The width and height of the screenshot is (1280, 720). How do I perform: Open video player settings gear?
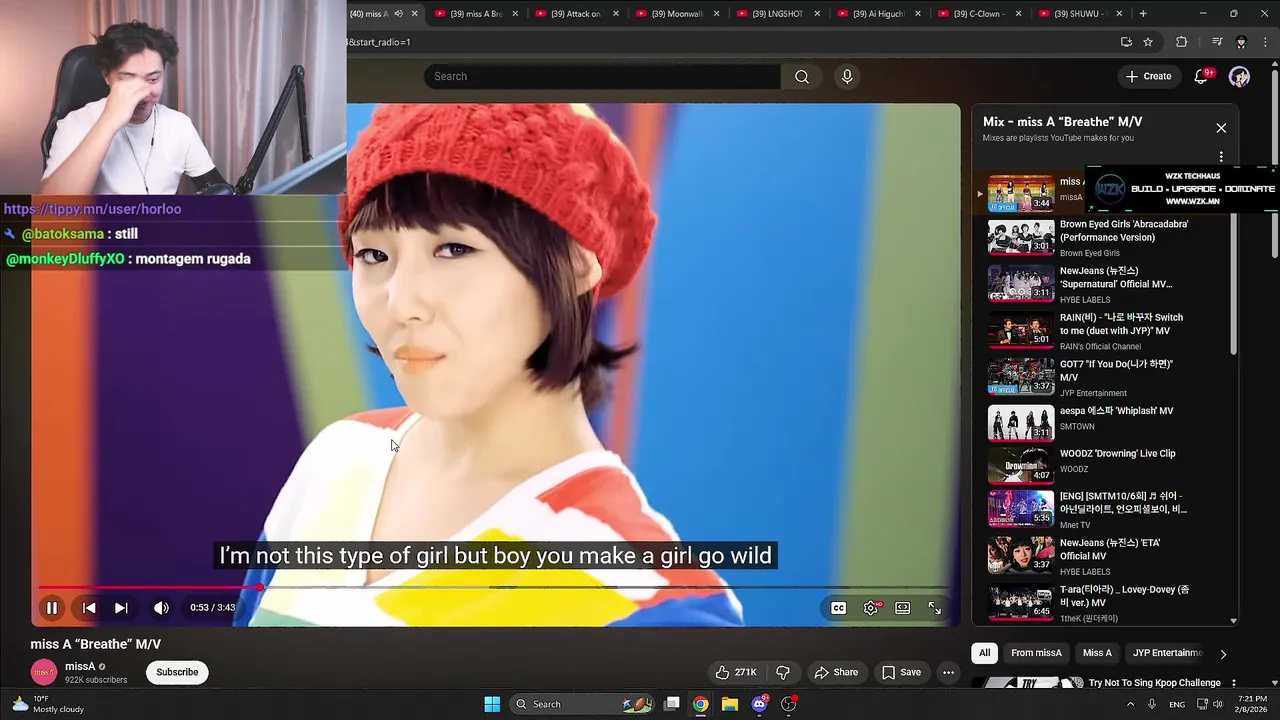(x=872, y=608)
